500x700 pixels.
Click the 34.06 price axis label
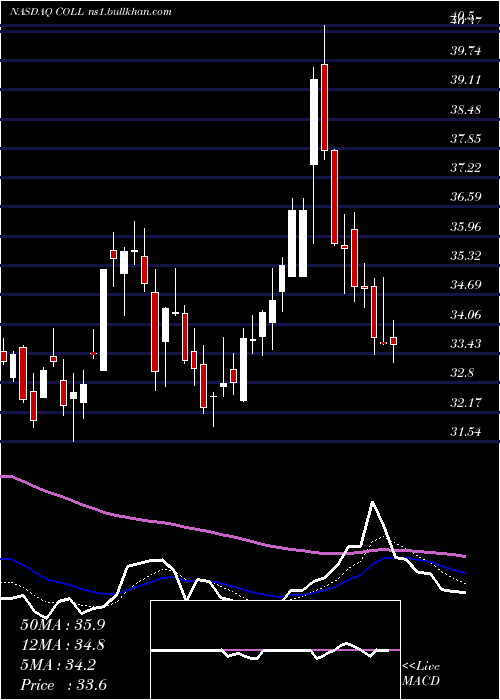coord(466,315)
